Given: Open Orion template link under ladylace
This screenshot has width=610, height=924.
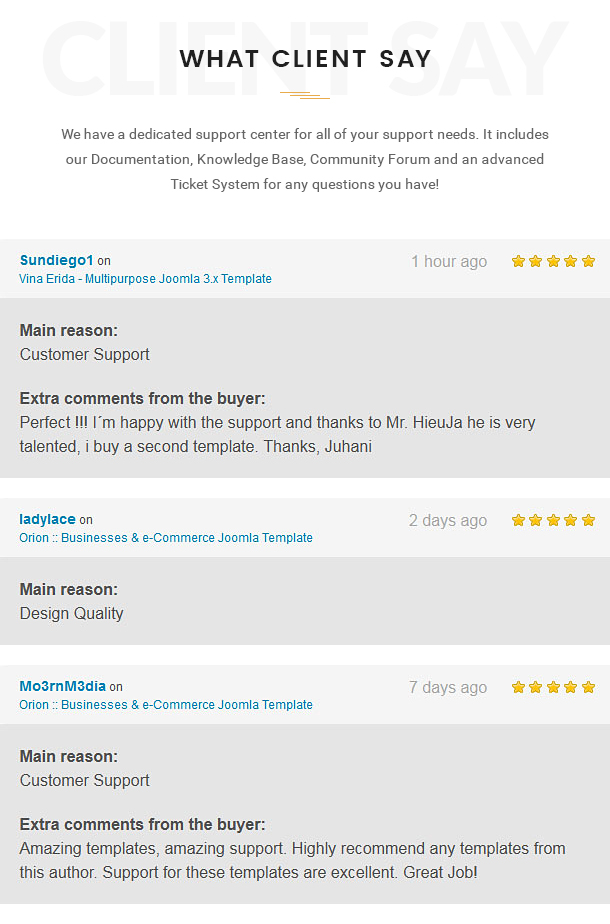Looking at the screenshot, I should pos(166,537).
